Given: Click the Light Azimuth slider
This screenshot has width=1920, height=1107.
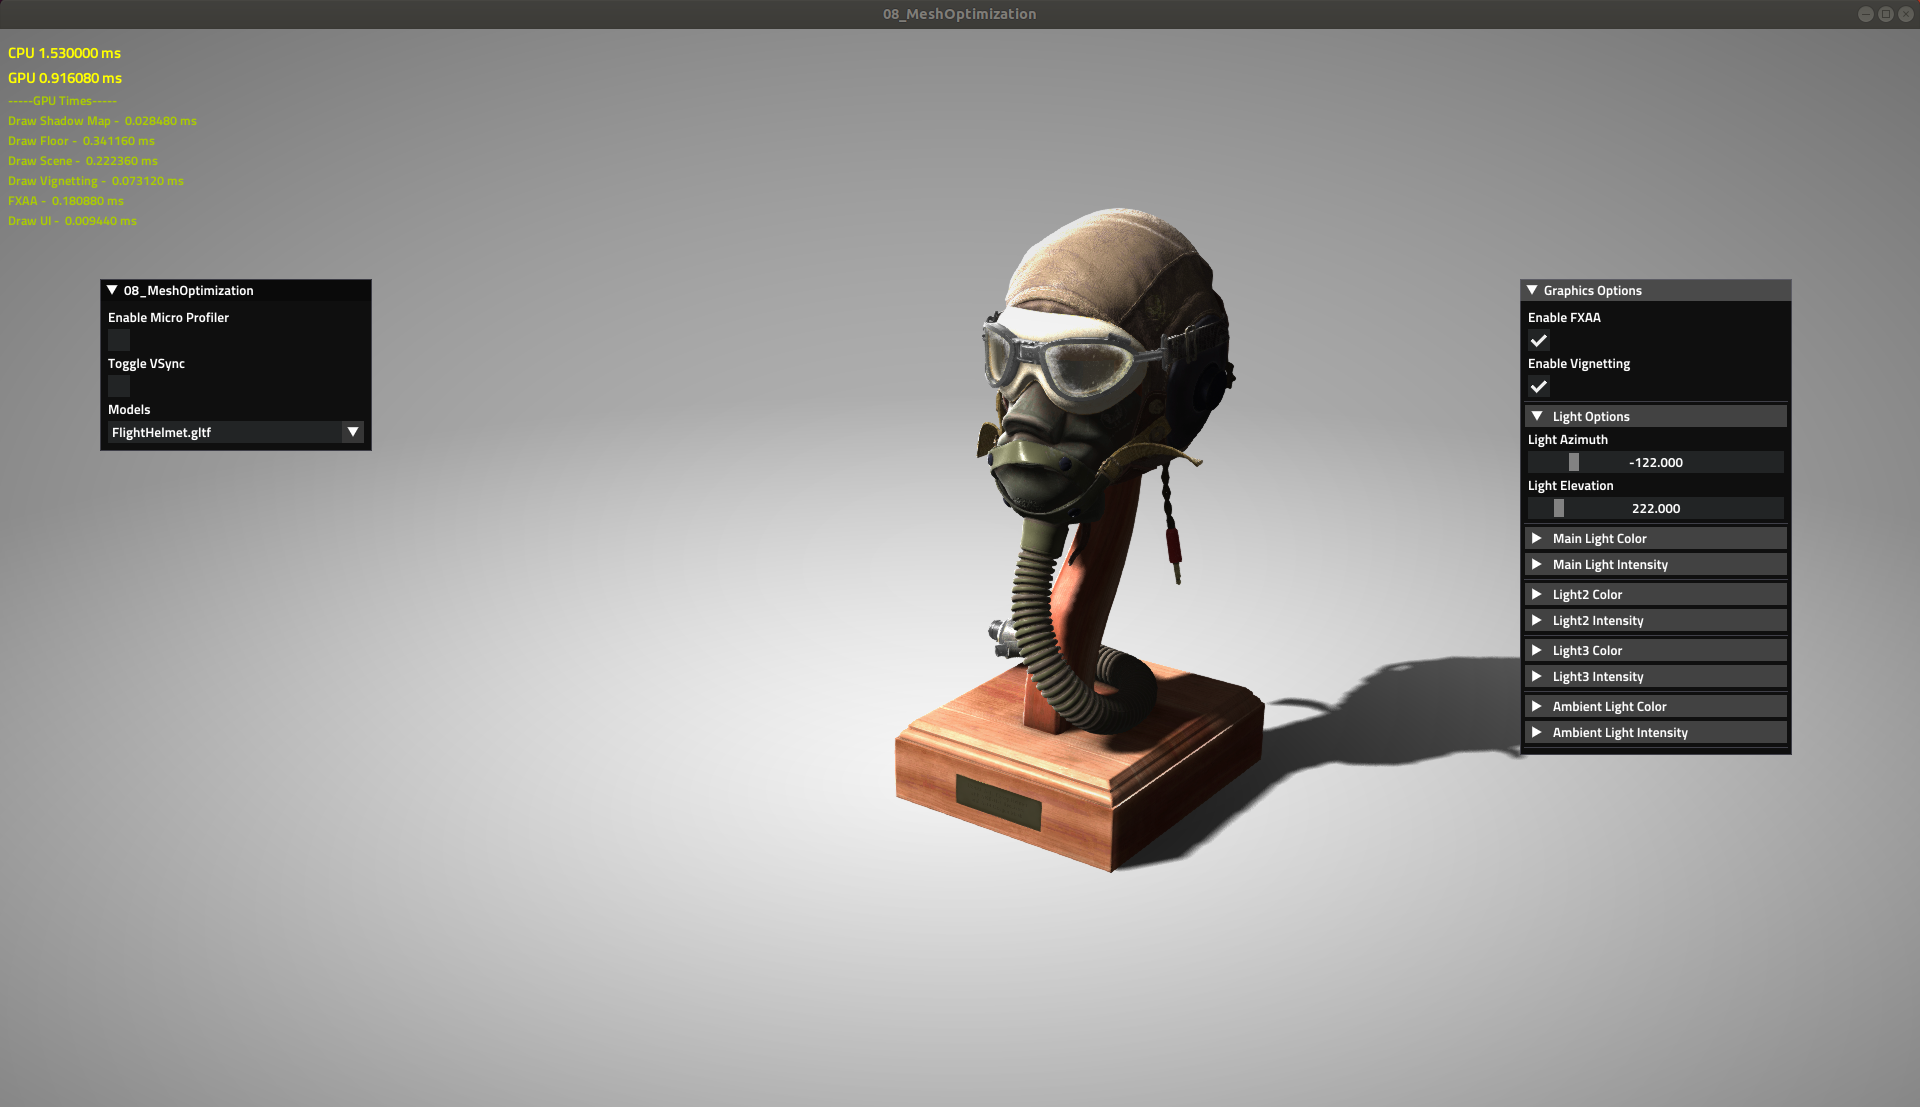Looking at the screenshot, I should 1655,462.
